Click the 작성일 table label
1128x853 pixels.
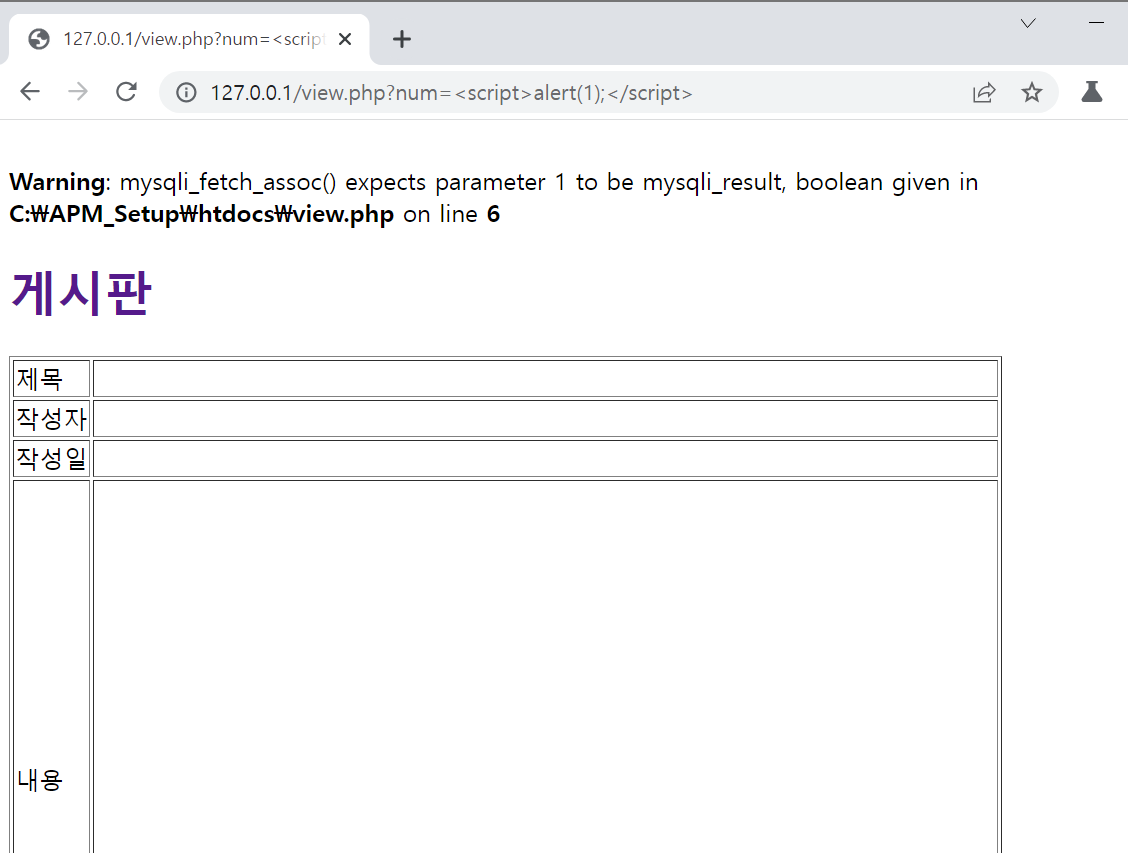[52, 459]
